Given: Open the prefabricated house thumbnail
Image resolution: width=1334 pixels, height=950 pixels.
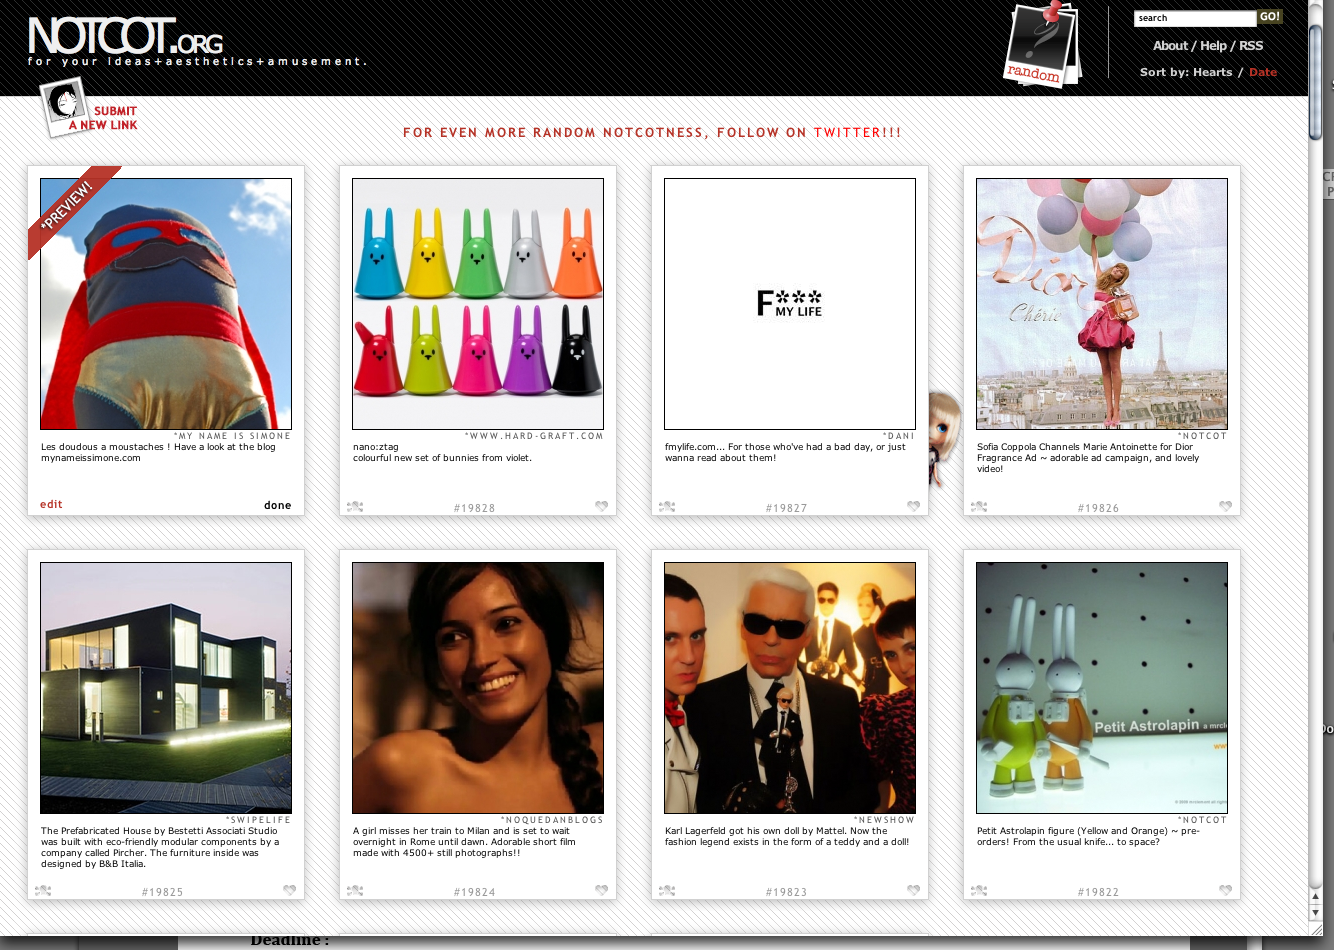Looking at the screenshot, I should pos(166,688).
